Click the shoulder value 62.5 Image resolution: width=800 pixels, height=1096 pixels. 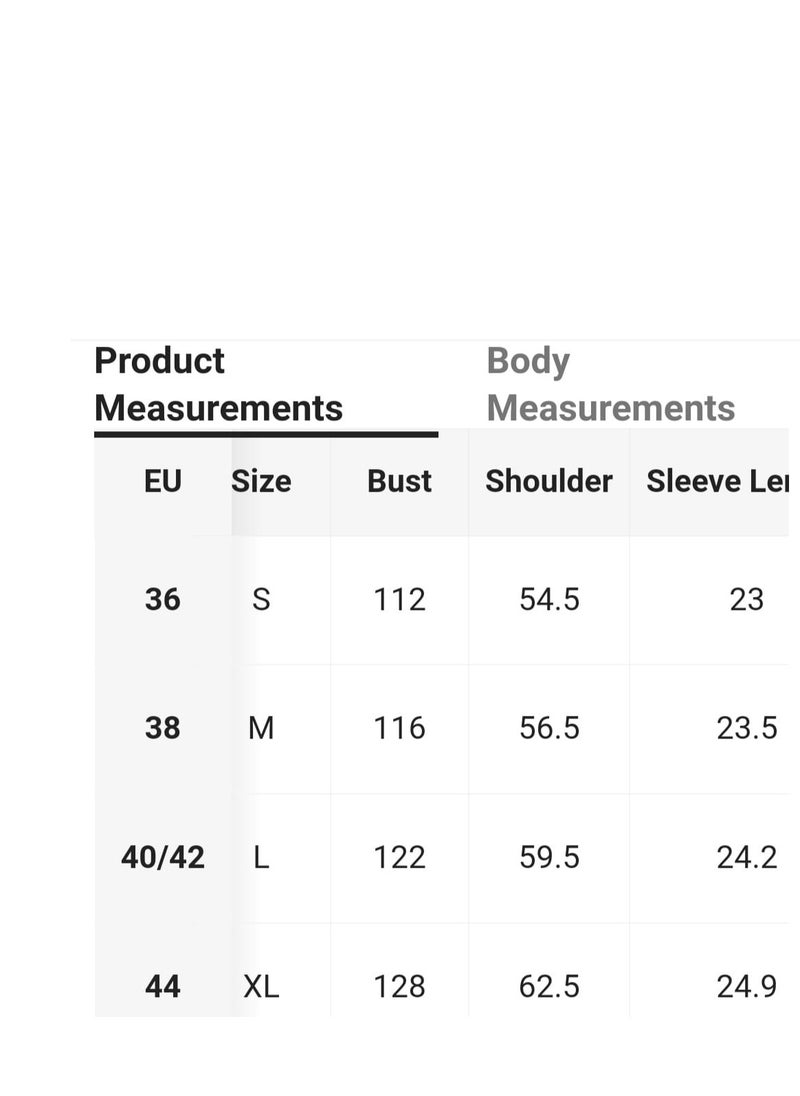point(549,987)
